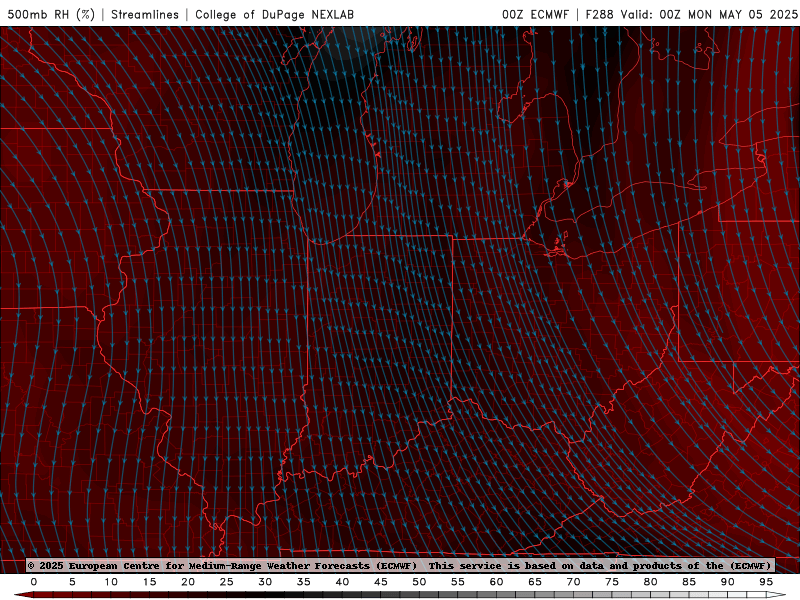Click the '50' value on color scale
800x600 pixels.
click(x=419, y=582)
